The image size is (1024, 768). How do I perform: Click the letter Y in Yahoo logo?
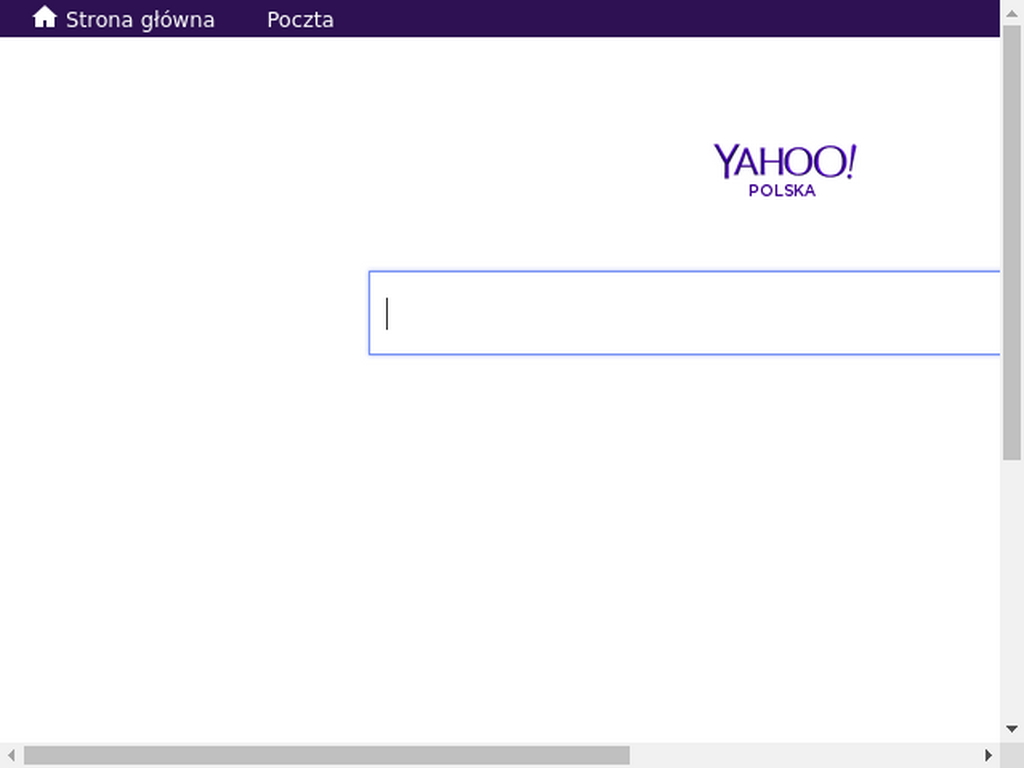[726, 162]
